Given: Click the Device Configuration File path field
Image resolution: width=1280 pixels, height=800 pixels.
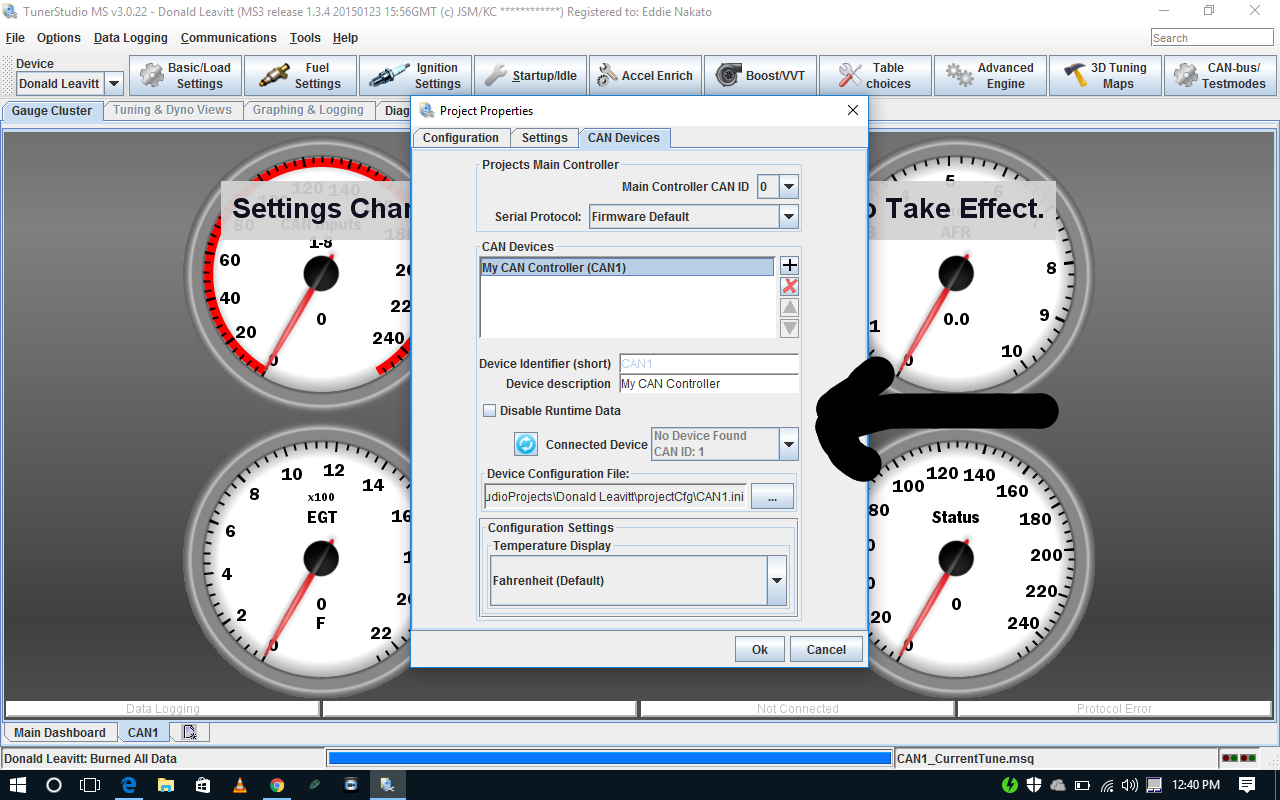Looking at the screenshot, I should 615,496.
